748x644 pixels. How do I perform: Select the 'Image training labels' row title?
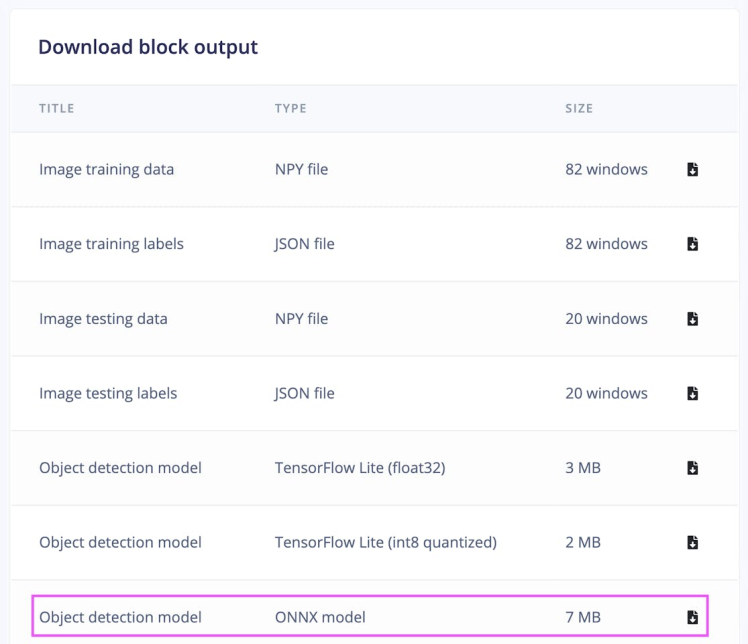pyautogui.click(x=111, y=244)
